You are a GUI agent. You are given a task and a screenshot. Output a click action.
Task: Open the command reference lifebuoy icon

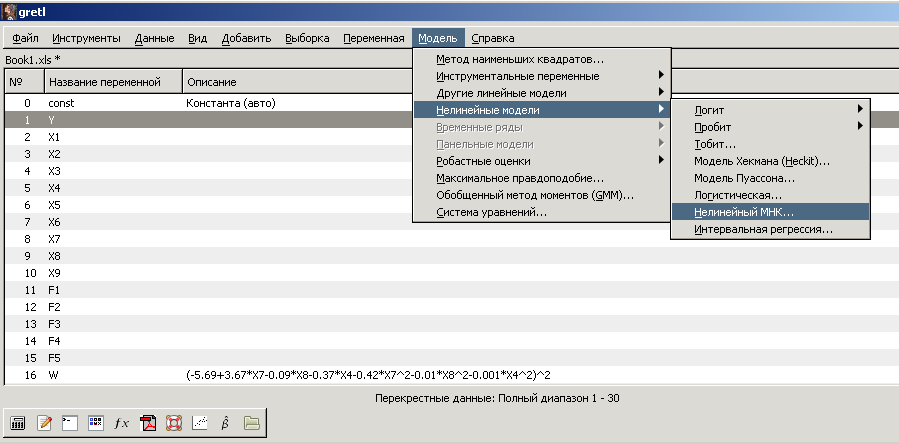[174, 423]
